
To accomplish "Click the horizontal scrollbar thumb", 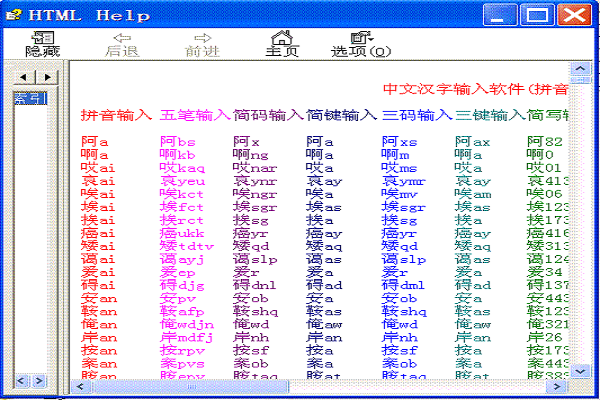I will (x=190, y=387).
